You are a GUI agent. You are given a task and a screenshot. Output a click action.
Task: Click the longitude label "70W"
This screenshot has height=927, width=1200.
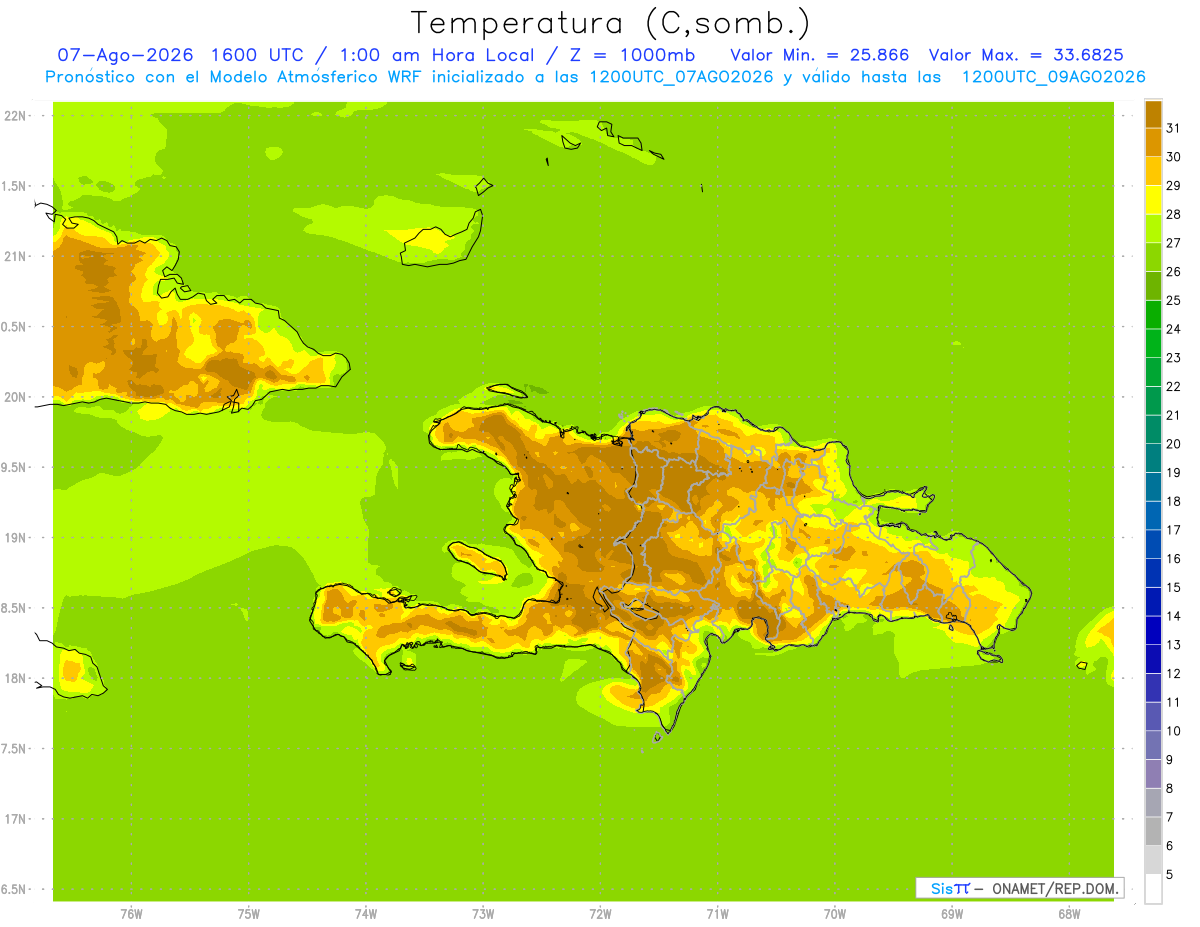tap(835, 914)
